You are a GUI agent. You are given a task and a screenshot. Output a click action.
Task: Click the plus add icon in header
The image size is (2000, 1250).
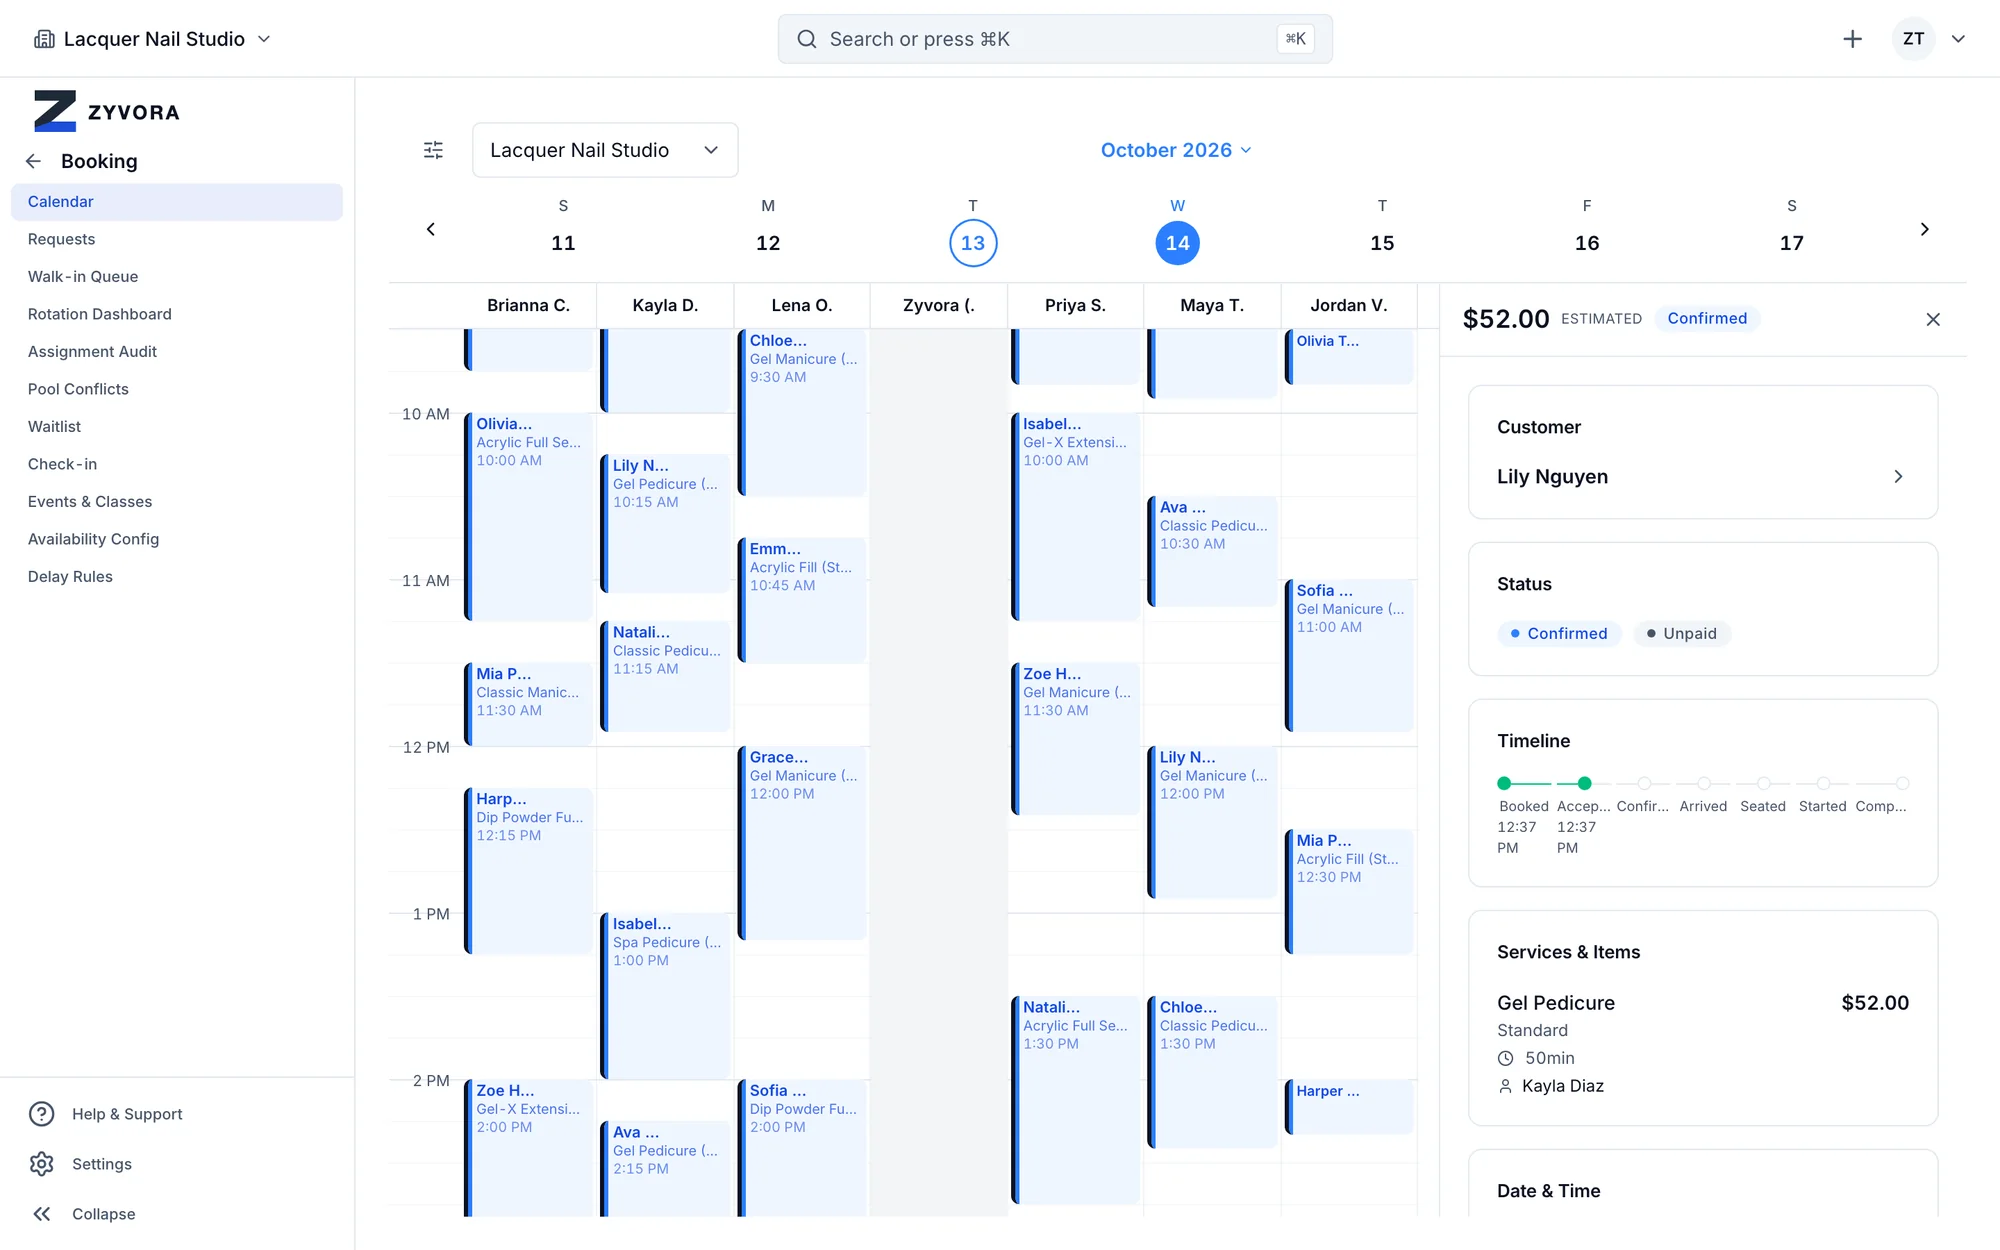click(x=1852, y=39)
